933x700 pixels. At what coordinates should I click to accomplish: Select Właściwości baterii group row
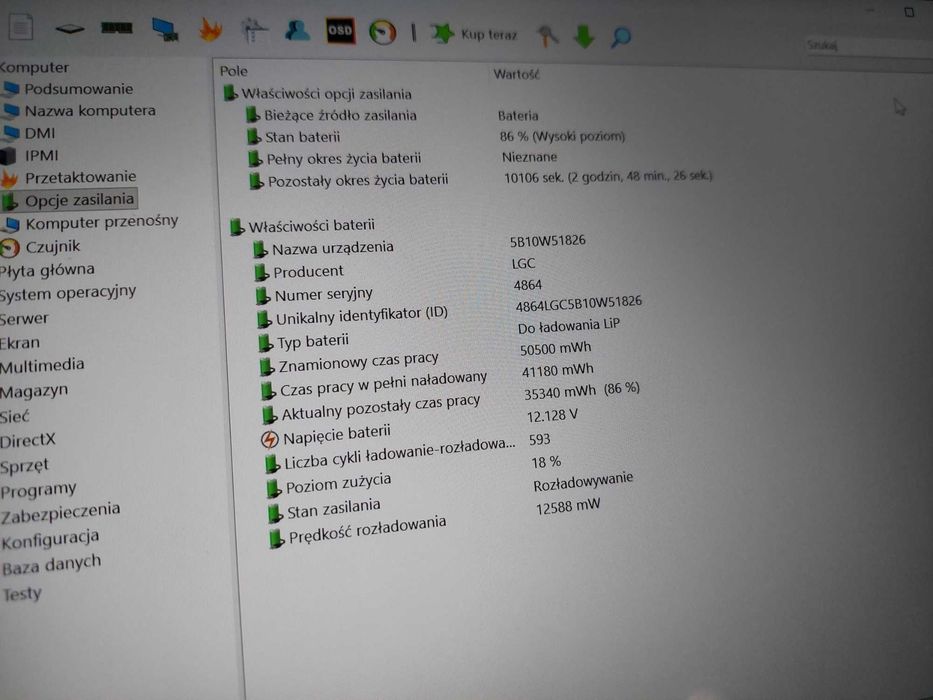click(303, 226)
